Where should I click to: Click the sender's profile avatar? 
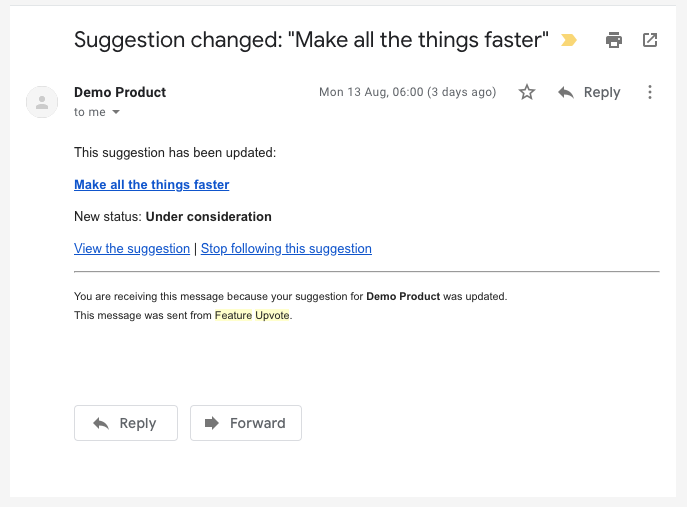click(42, 102)
